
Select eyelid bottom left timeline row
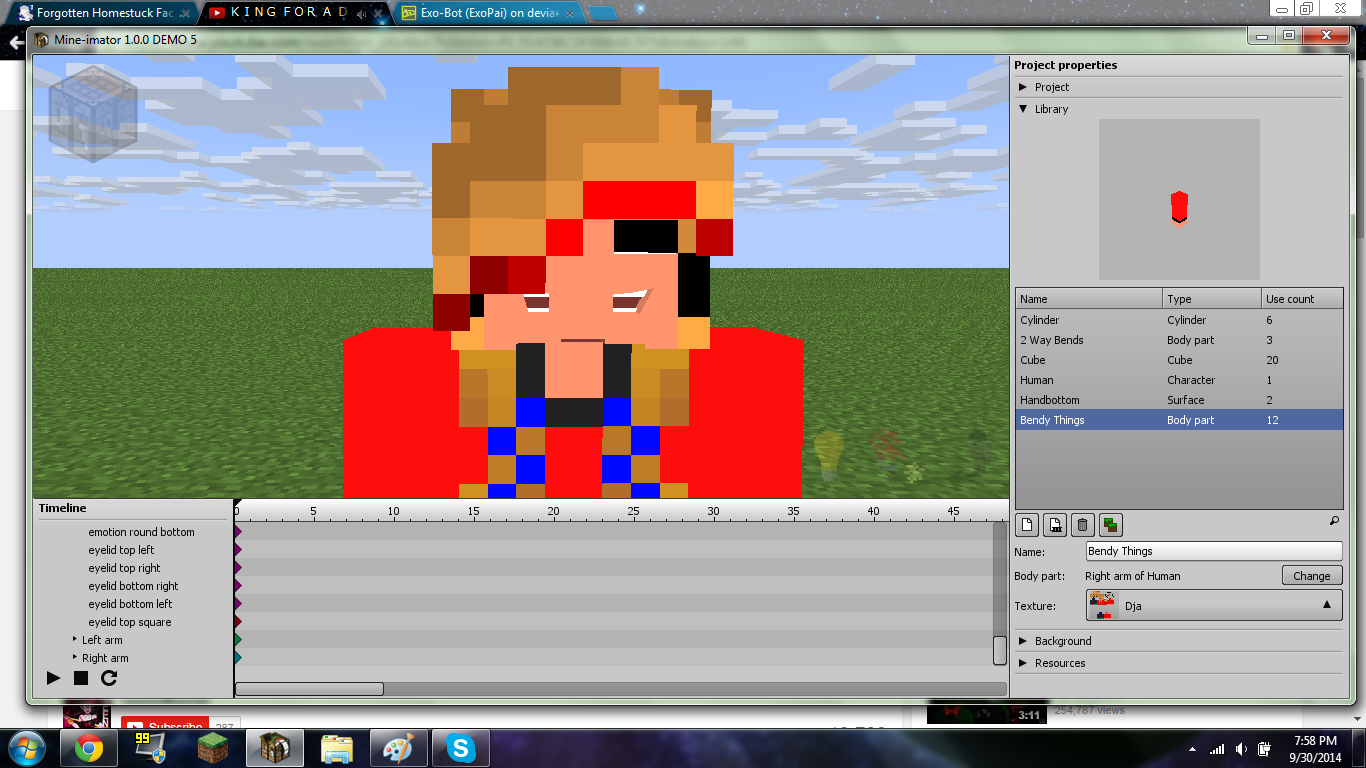point(130,604)
